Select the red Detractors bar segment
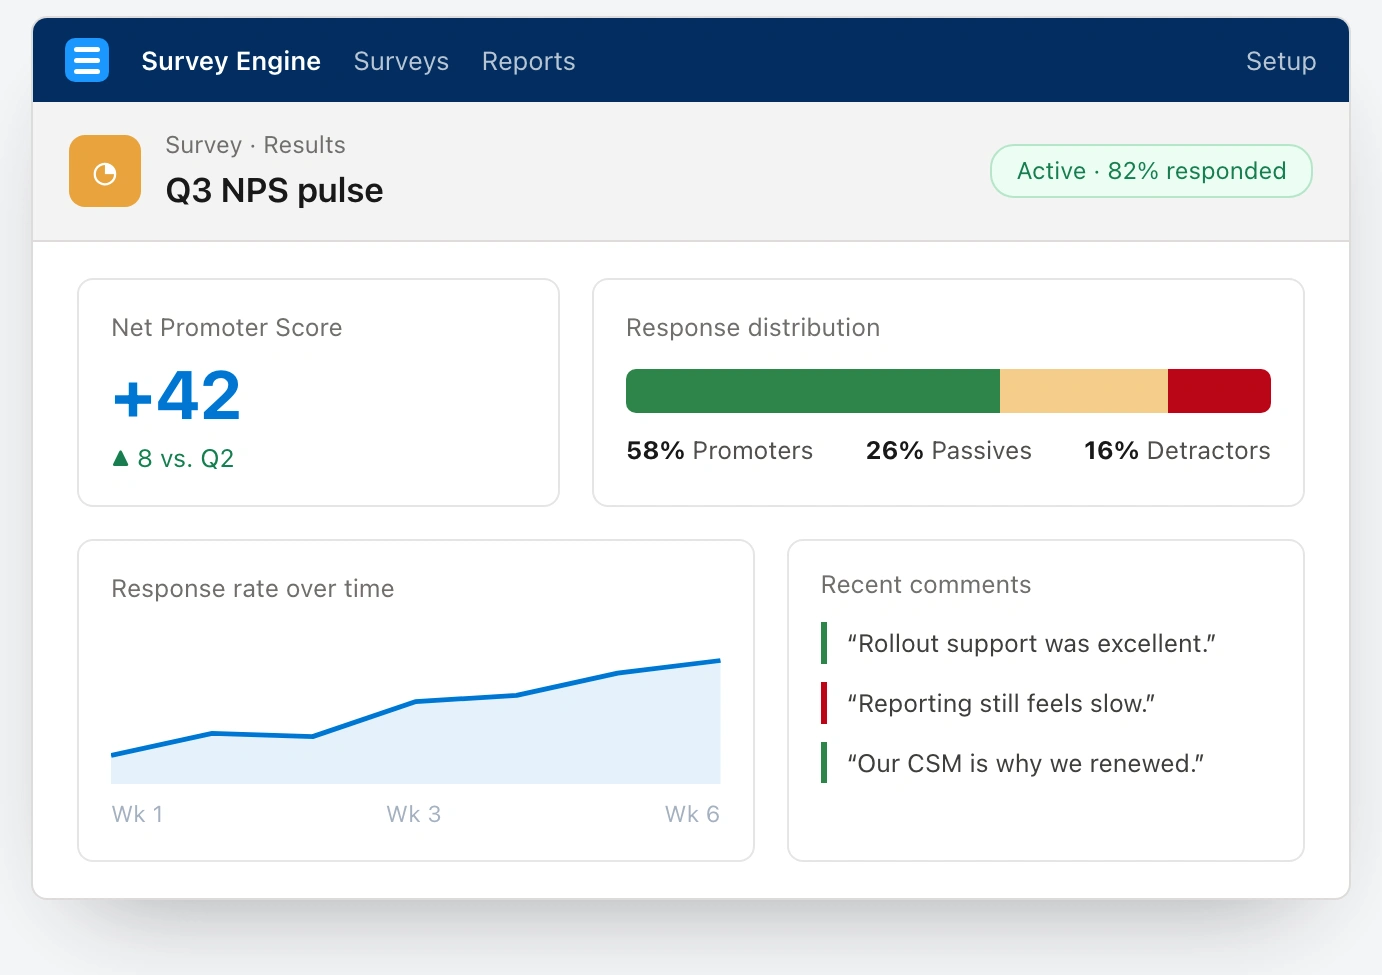1382x975 pixels. point(1219,391)
